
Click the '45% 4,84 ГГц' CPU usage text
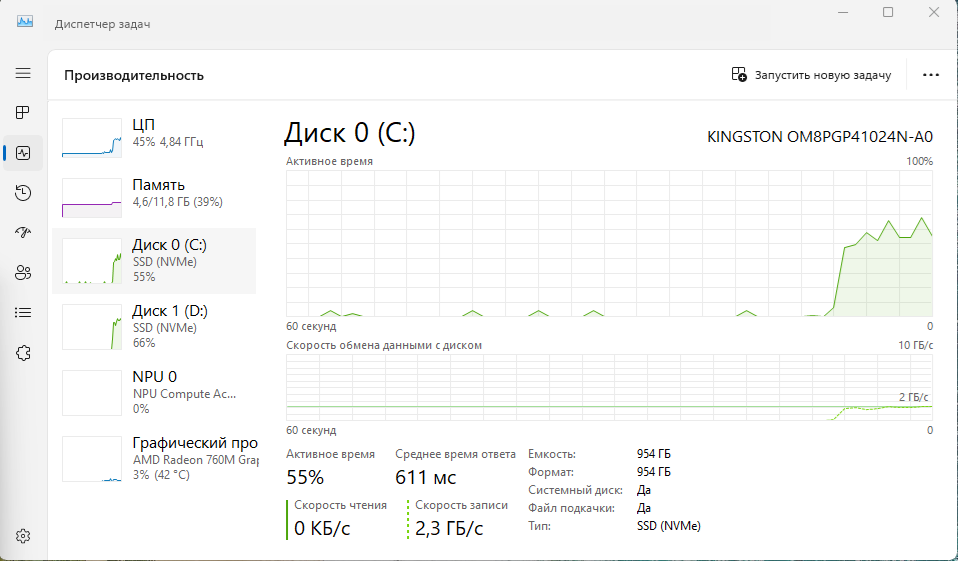pos(168,142)
